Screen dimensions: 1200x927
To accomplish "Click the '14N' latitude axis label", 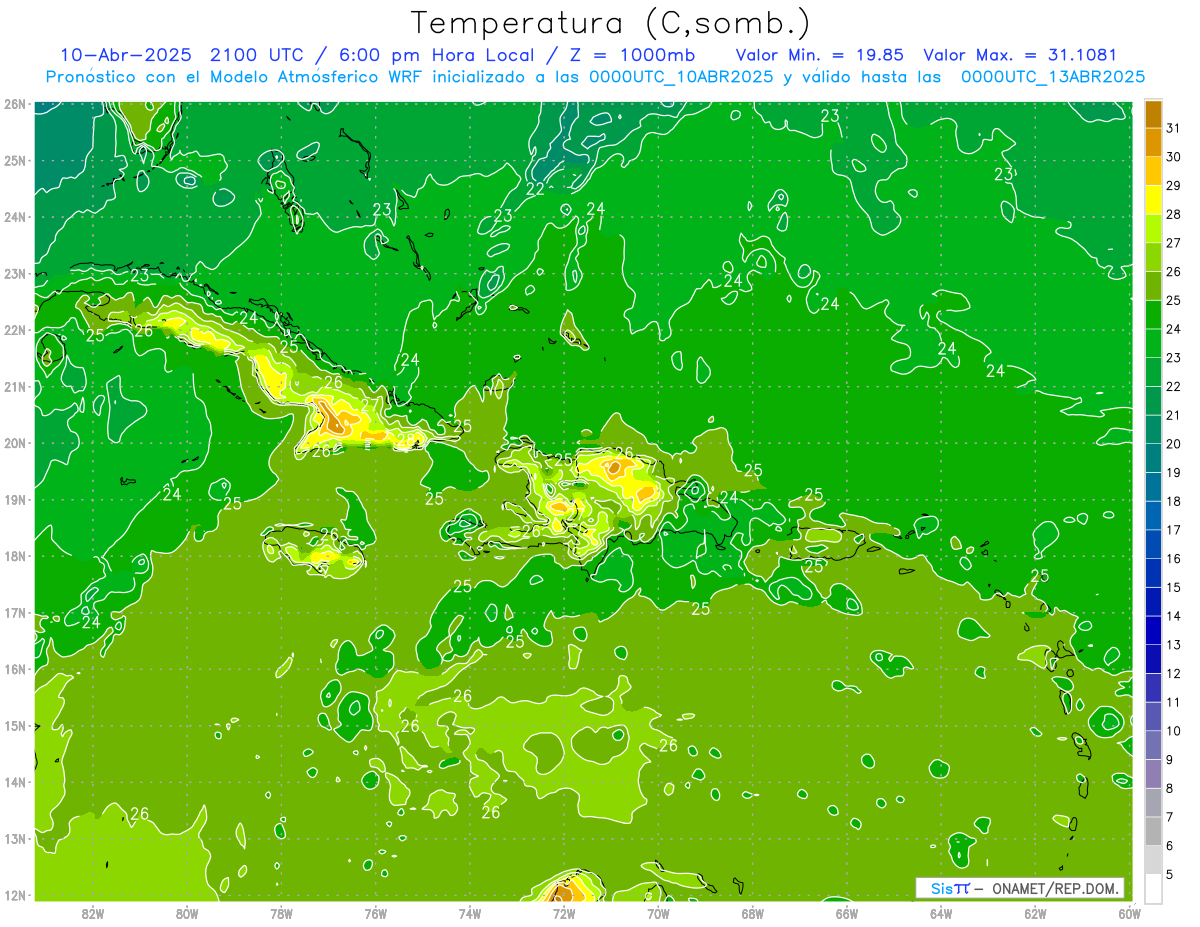I will pos(15,782).
